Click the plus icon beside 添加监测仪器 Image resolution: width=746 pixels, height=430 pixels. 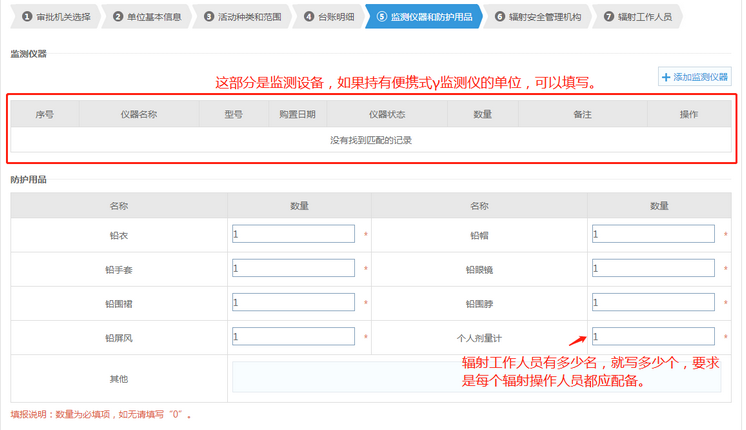point(666,77)
